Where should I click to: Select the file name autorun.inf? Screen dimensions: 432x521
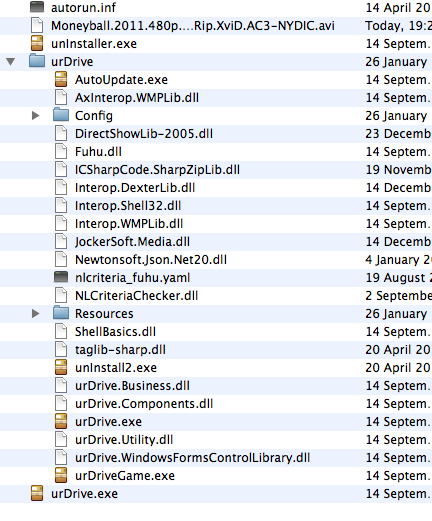pos(83,8)
